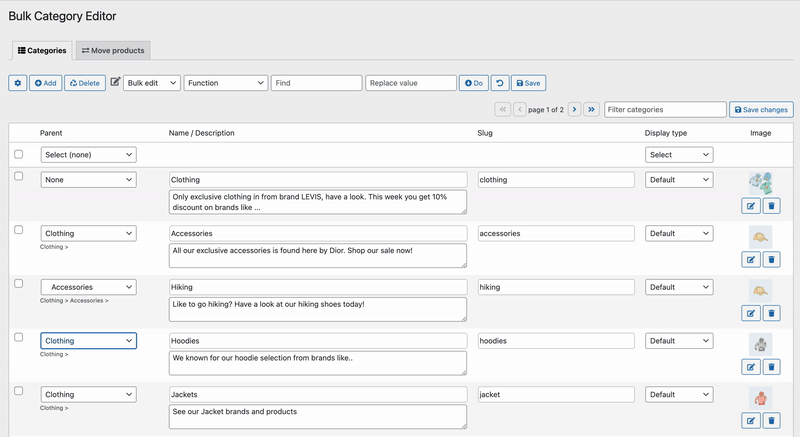The width and height of the screenshot is (800, 437).
Task: Edit image for Clothing category
Action: (751, 206)
